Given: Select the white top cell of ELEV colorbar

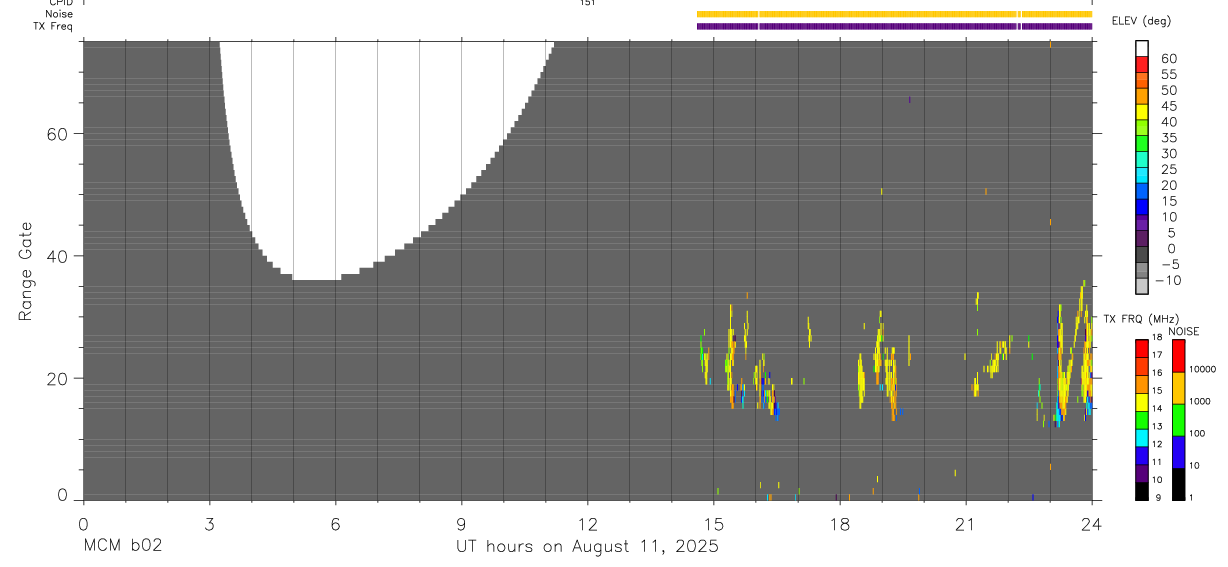Looking at the screenshot, I should [x=1141, y=49].
